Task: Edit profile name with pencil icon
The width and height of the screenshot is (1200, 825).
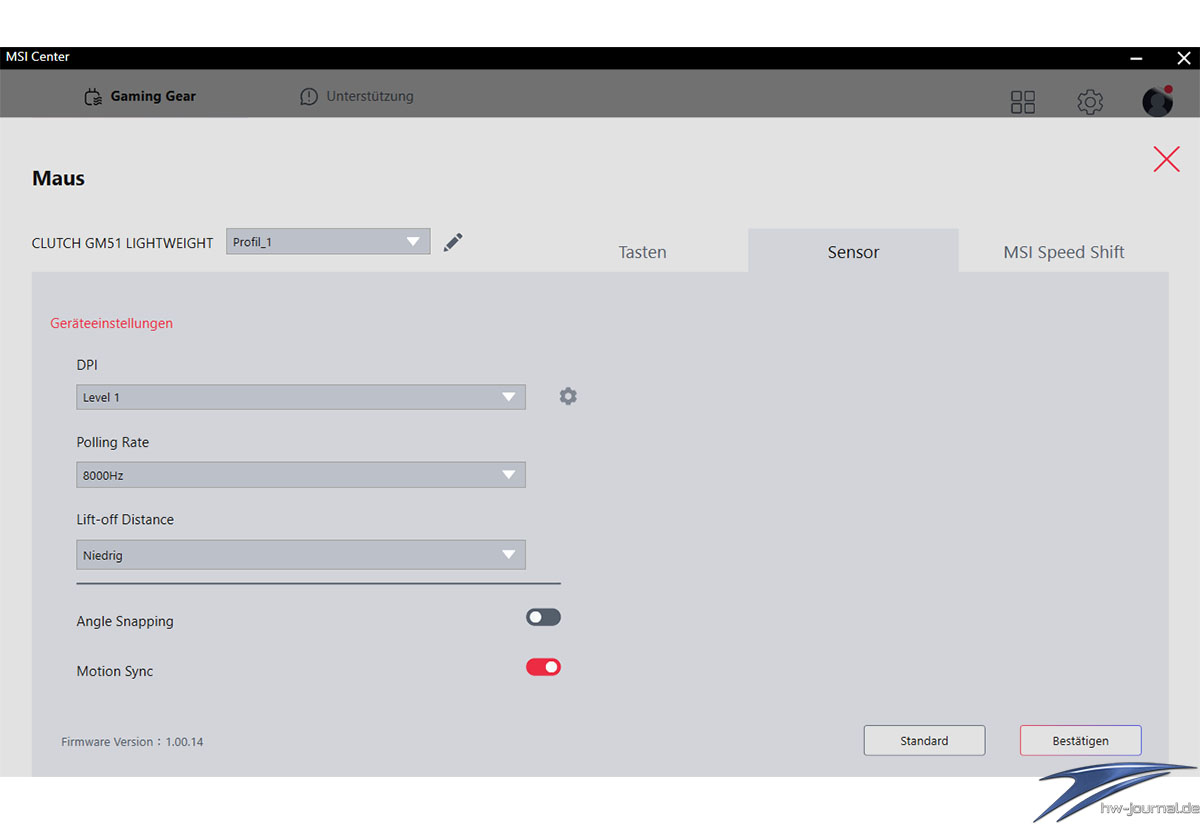Action: 453,242
